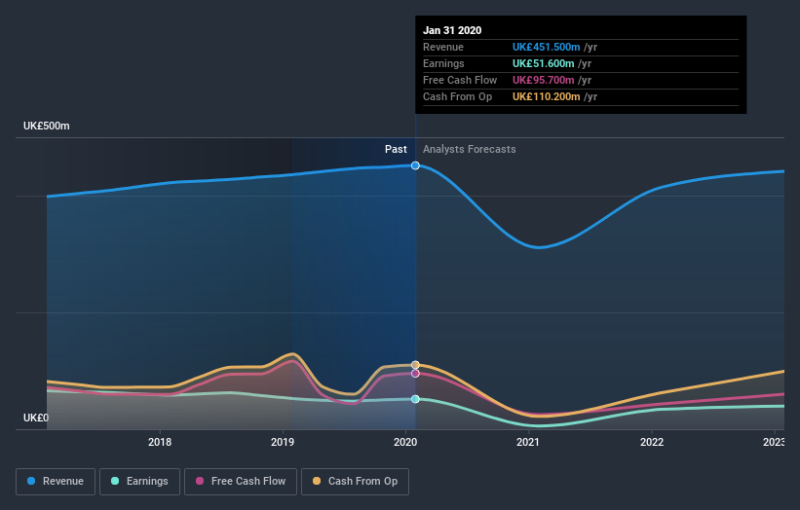The image size is (800, 510).
Task: Click the UK£0 y-axis label
Action: coord(38,418)
